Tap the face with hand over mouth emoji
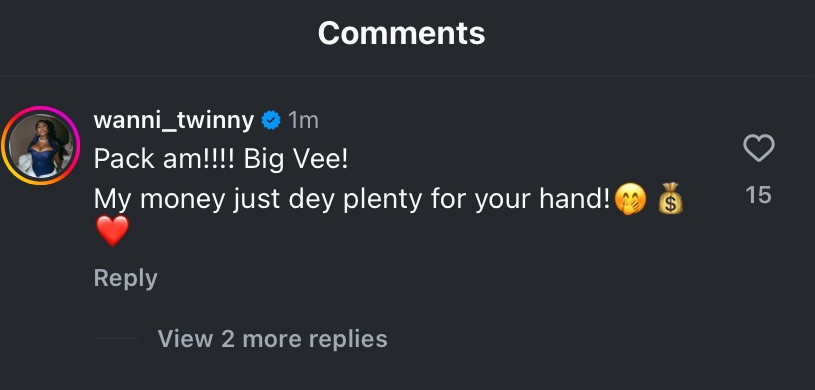815x390 pixels. pos(630,200)
